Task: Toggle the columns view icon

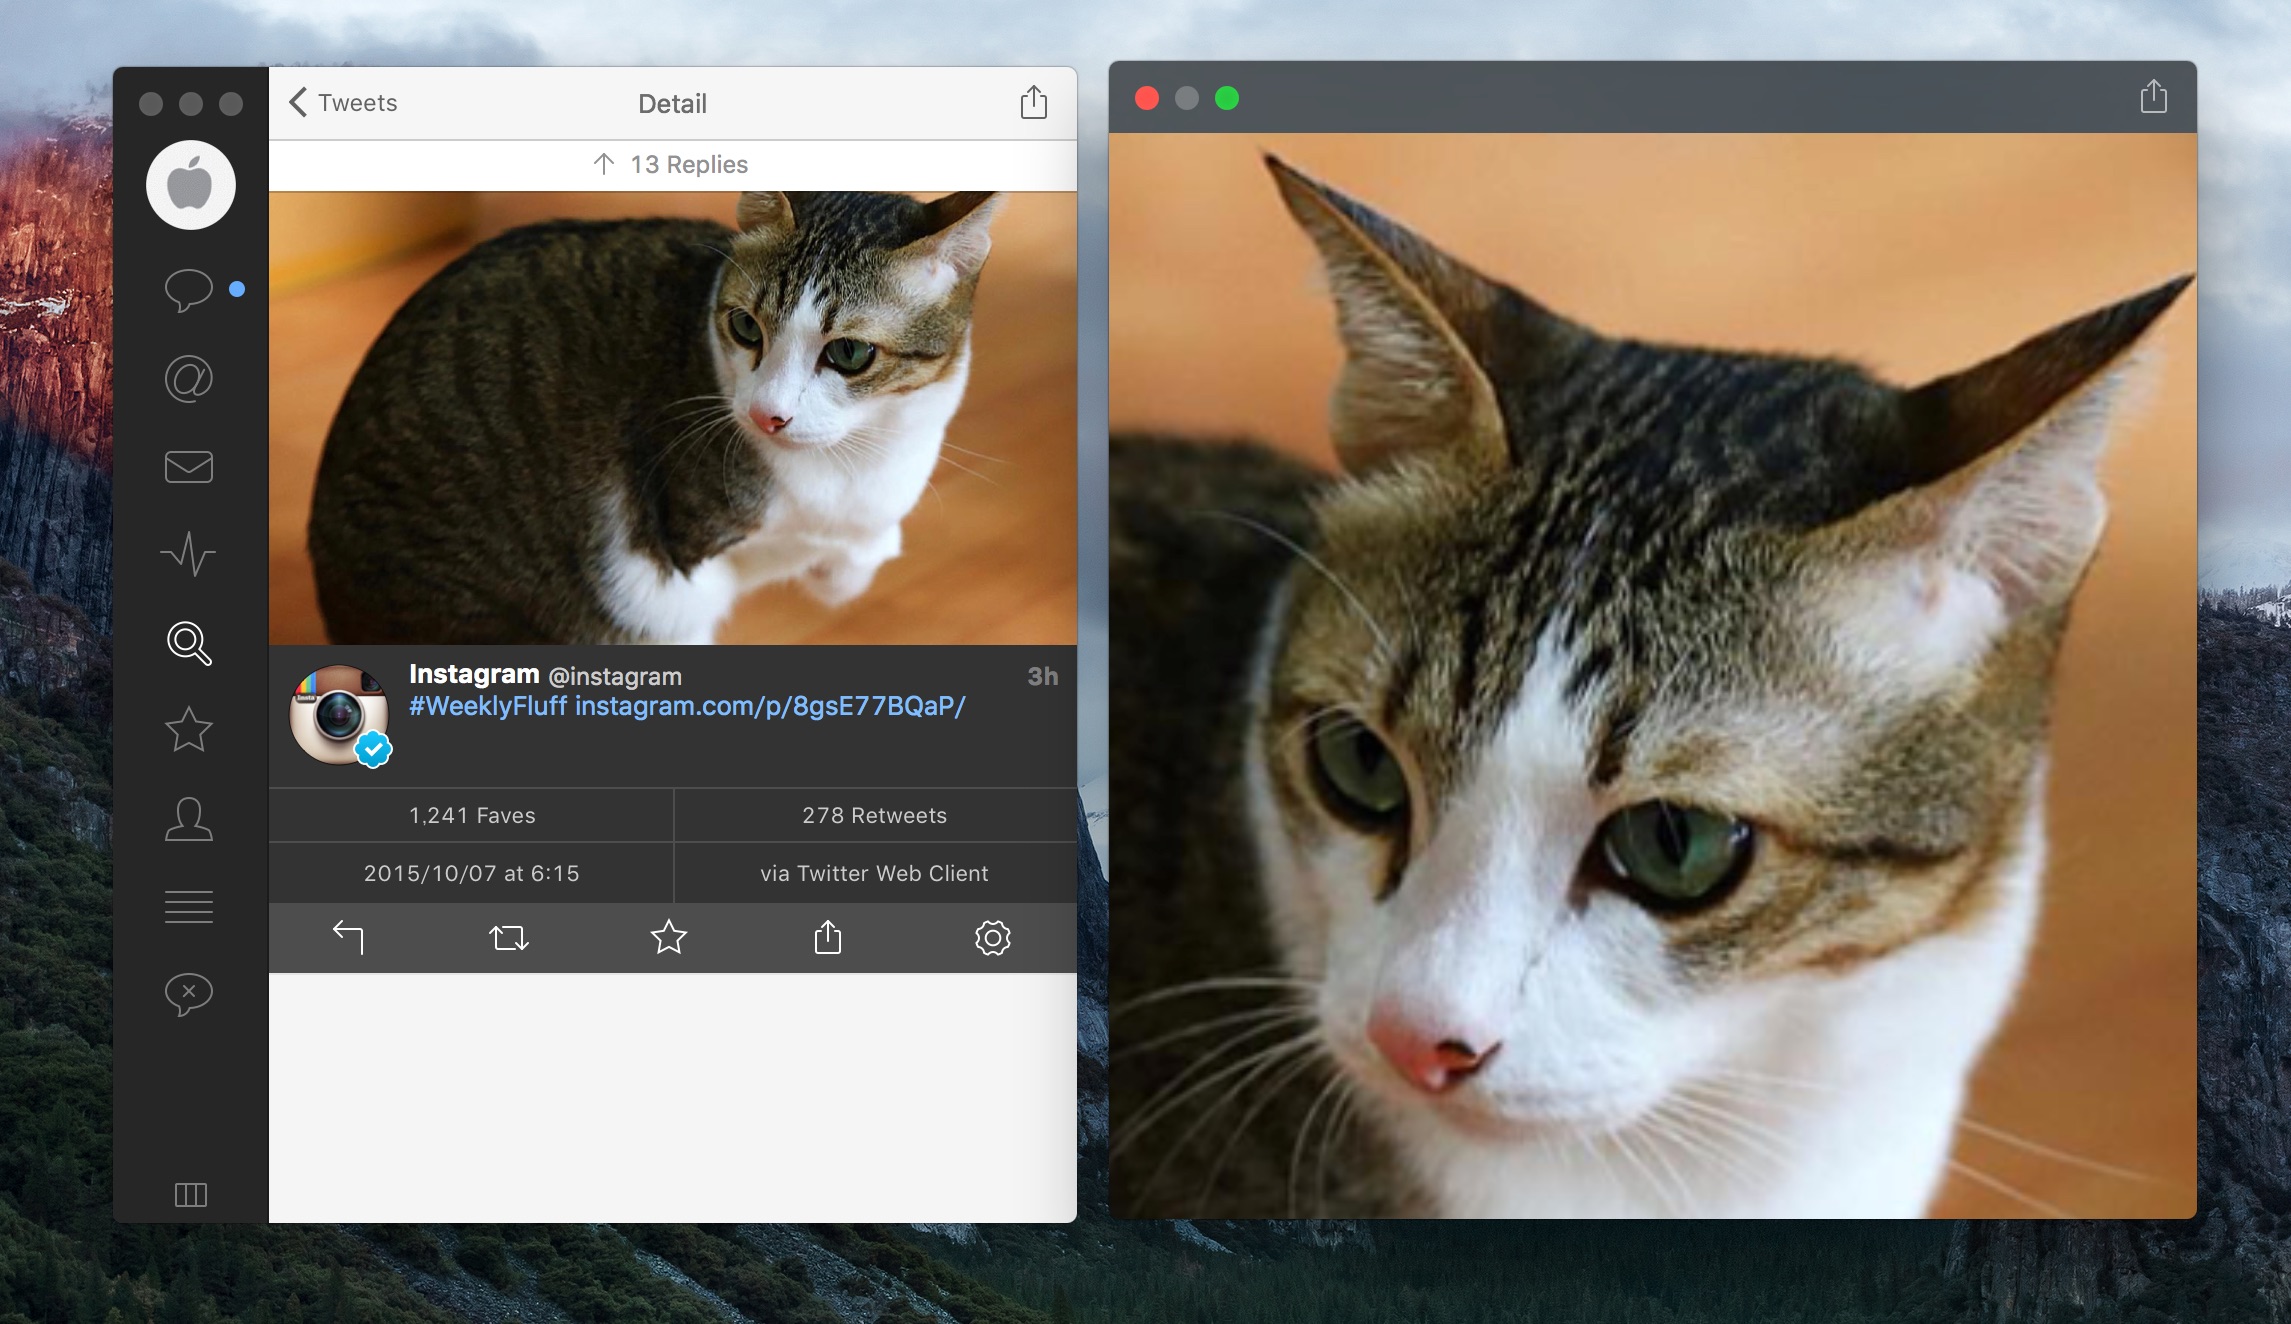Action: 190,1194
